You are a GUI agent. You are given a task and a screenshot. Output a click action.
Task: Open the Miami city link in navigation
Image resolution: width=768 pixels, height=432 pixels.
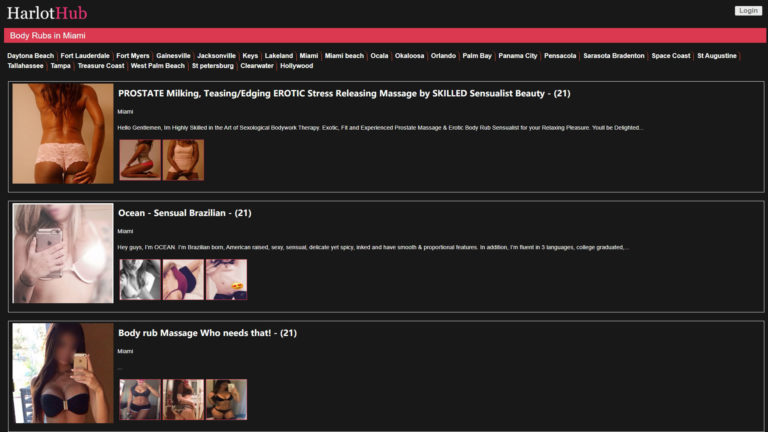point(309,56)
